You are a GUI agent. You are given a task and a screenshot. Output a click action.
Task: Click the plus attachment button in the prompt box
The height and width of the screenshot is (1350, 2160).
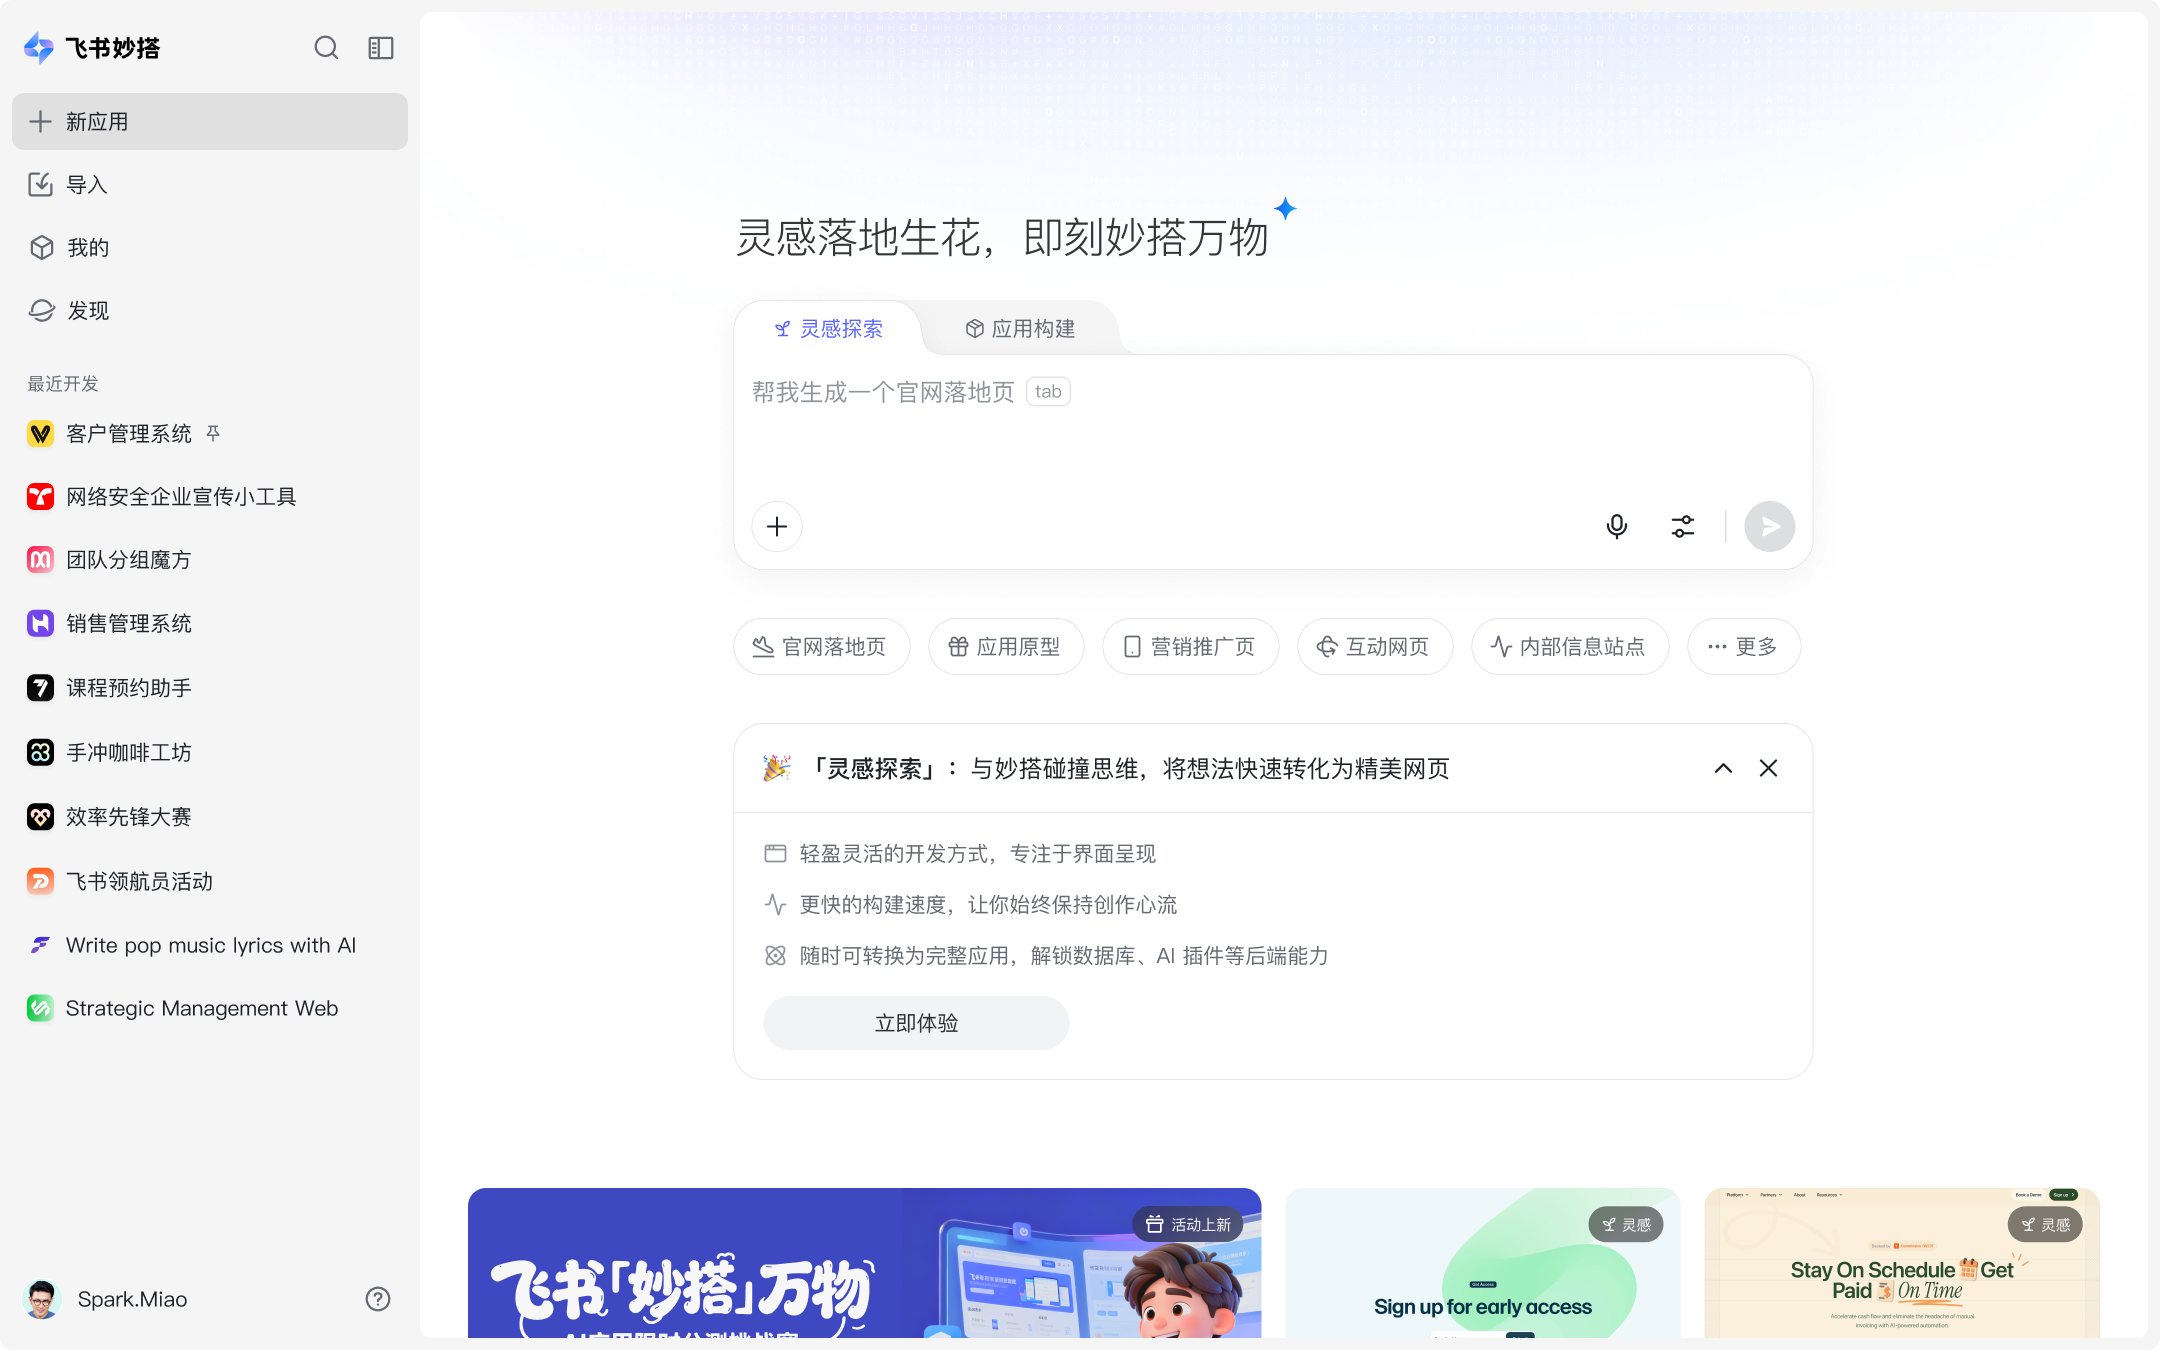[x=777, y=527]
